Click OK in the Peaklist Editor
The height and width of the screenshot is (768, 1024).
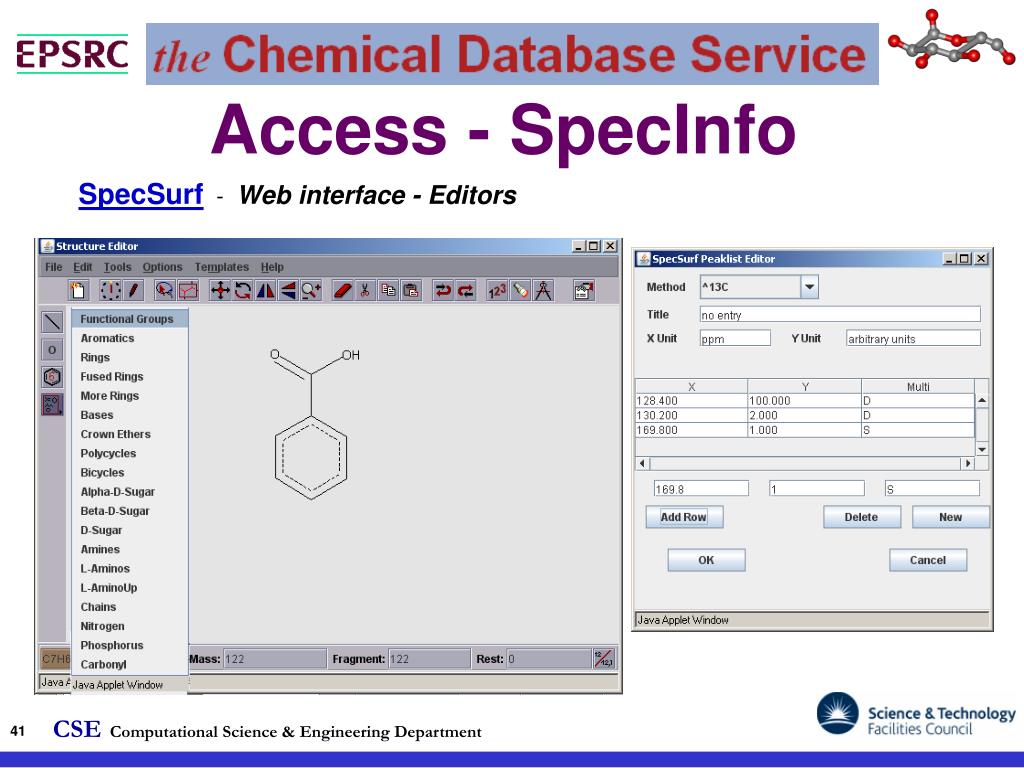tap(706, 560)
